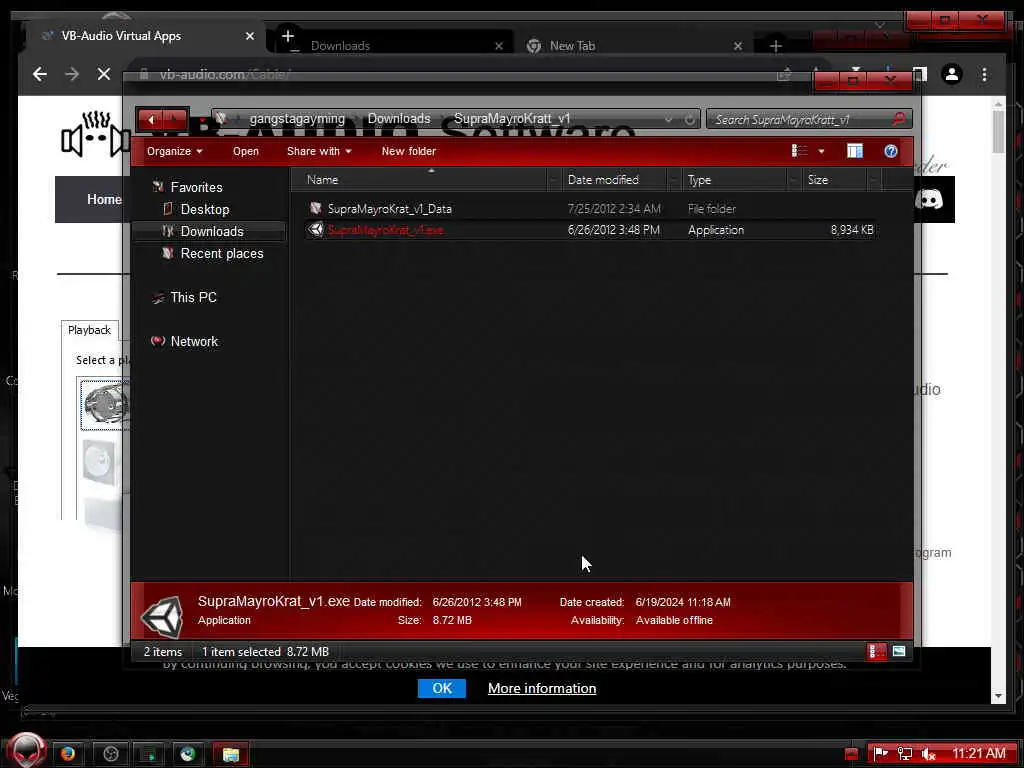Open the view options dropdown arrow
This screenshot has width=1024, height=768.
pos(821,152)
